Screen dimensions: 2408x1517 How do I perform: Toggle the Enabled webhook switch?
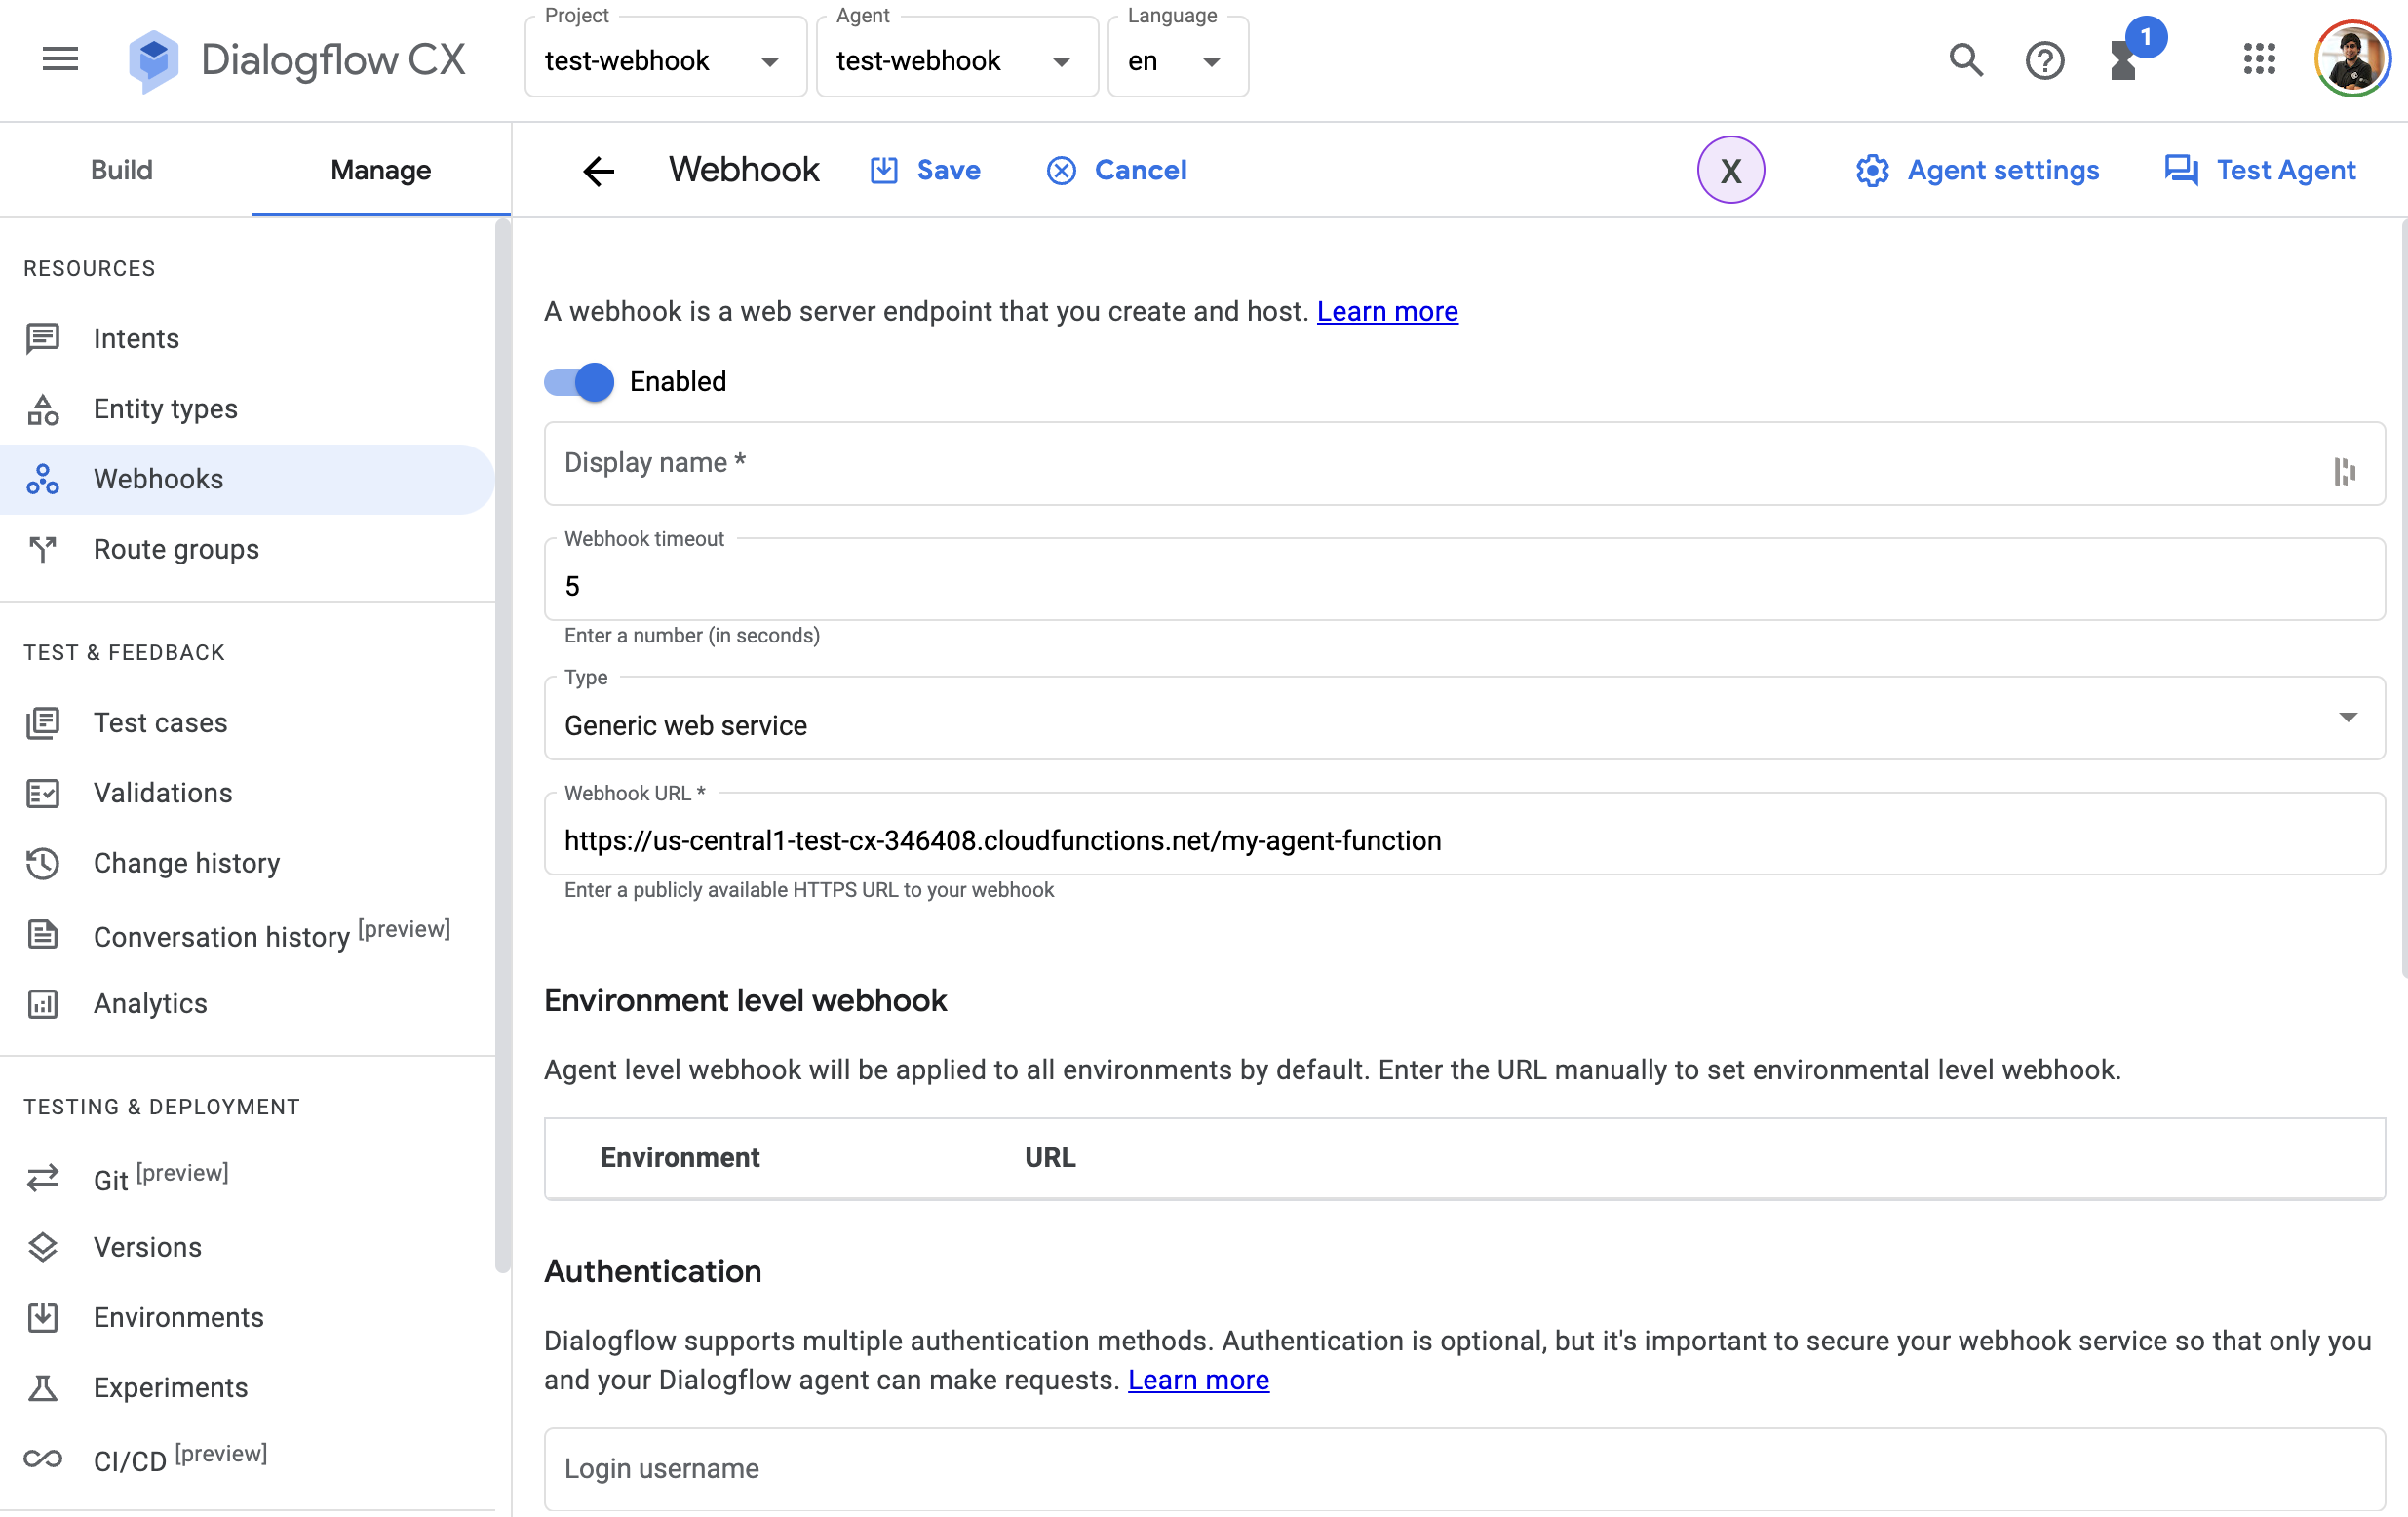click(x=580, y=382)
